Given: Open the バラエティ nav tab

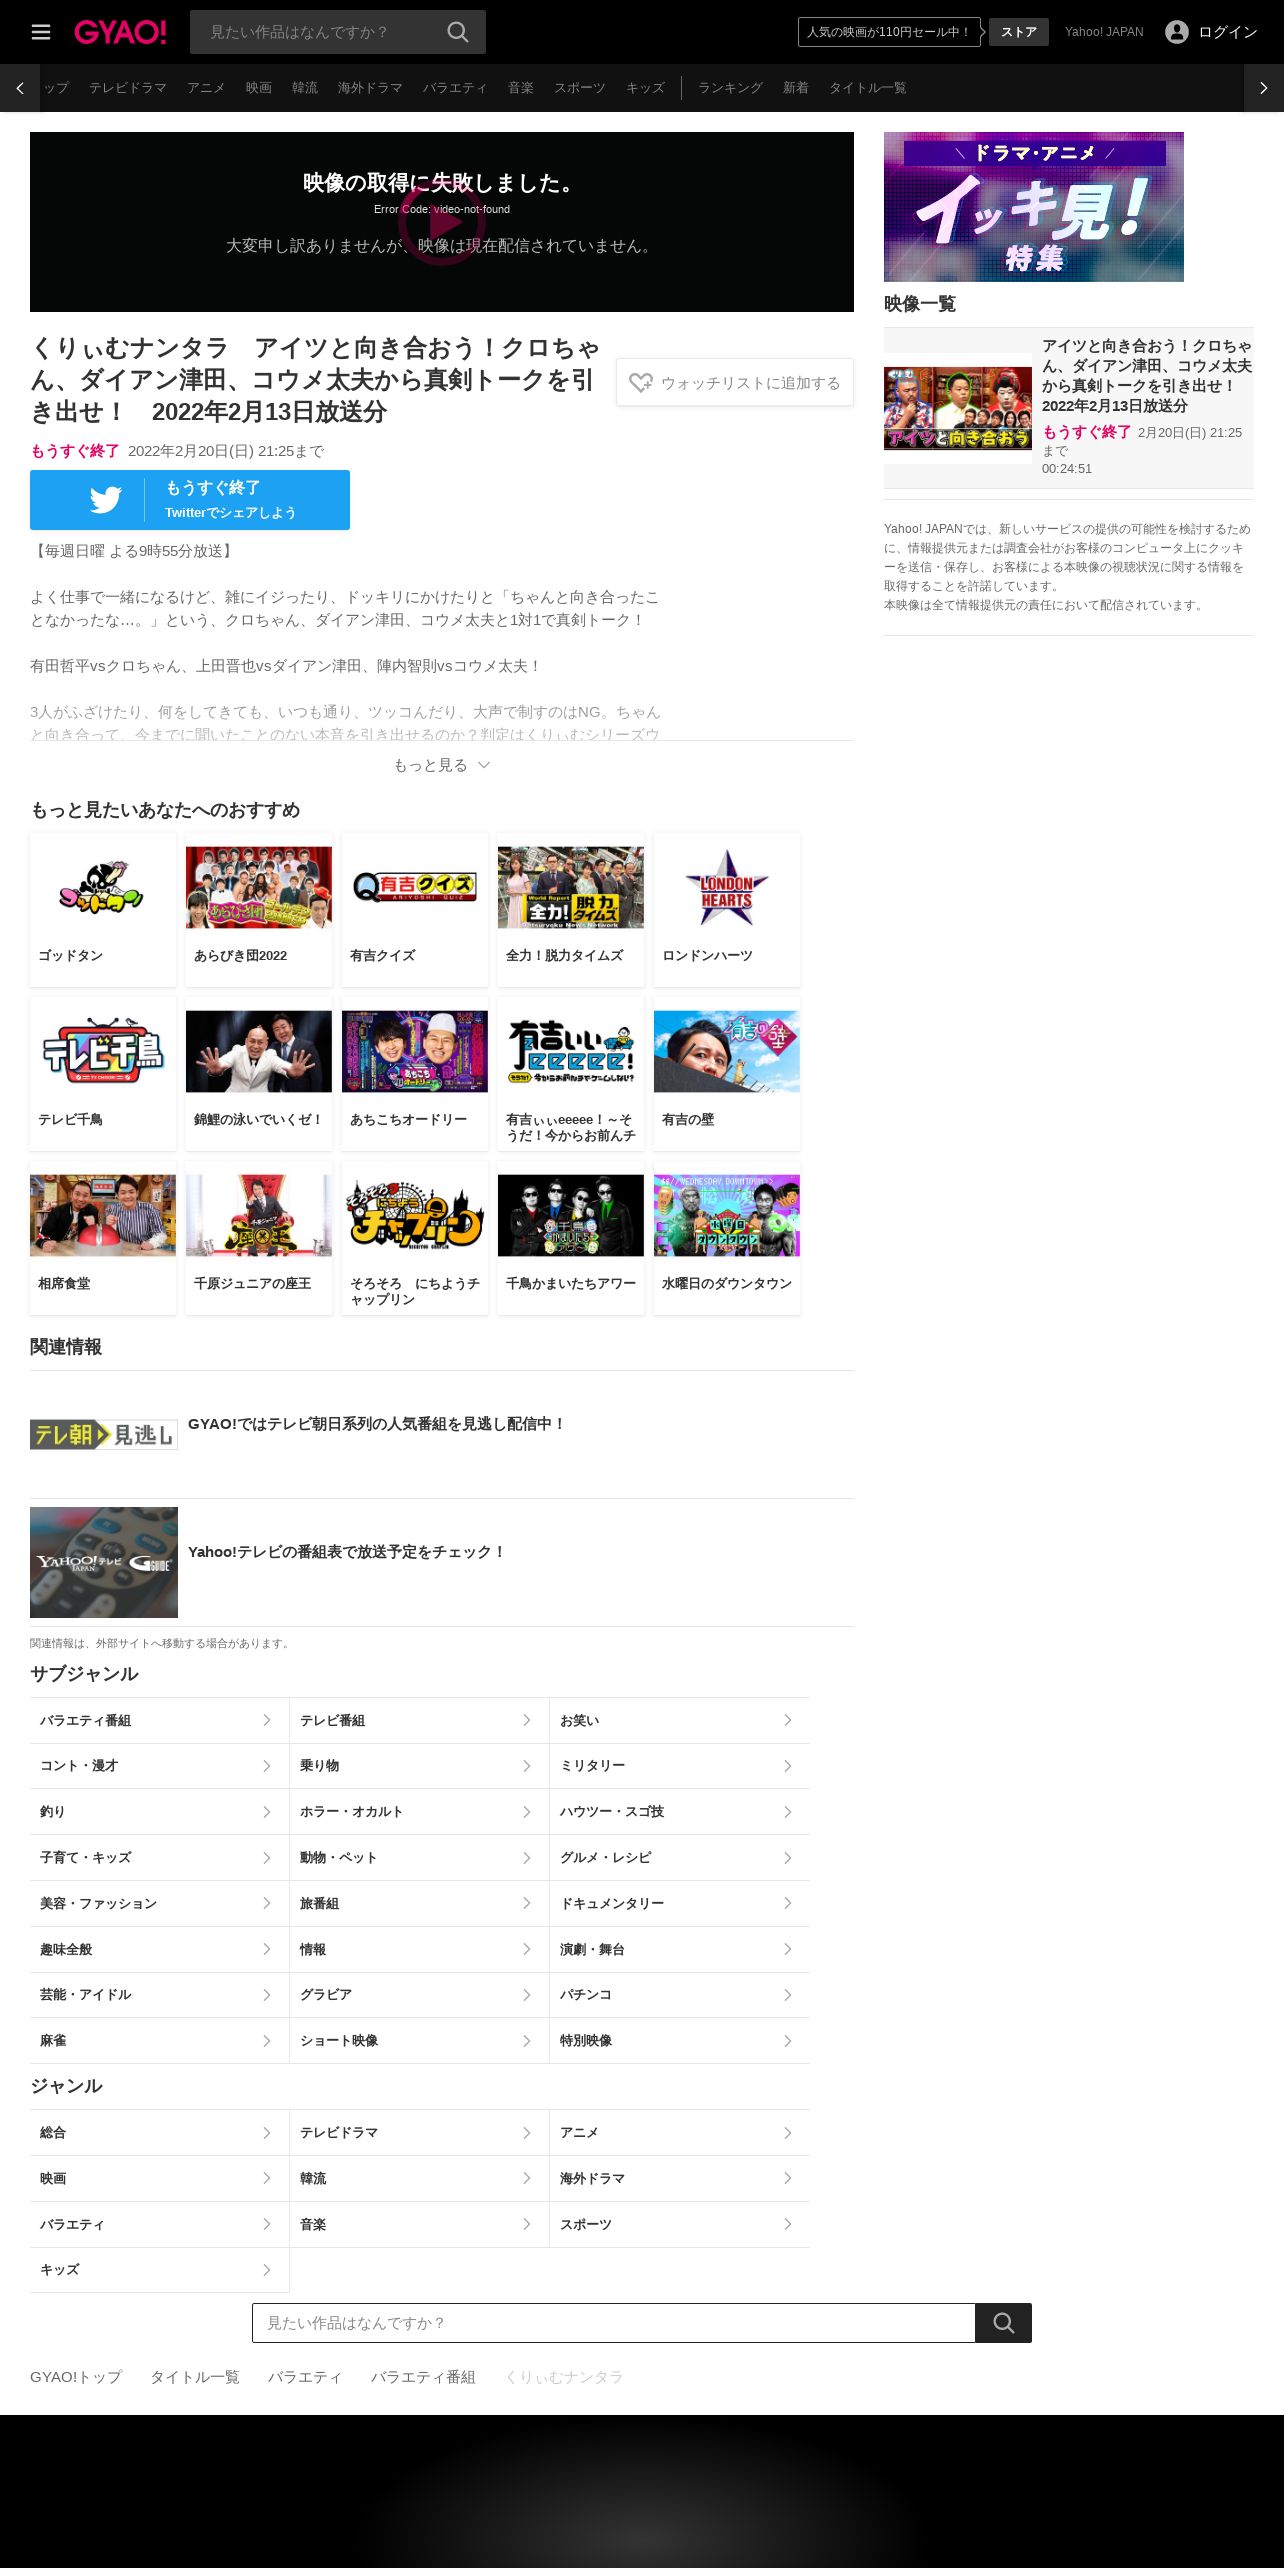Looking at the screenshot, I should coord(455,88).
